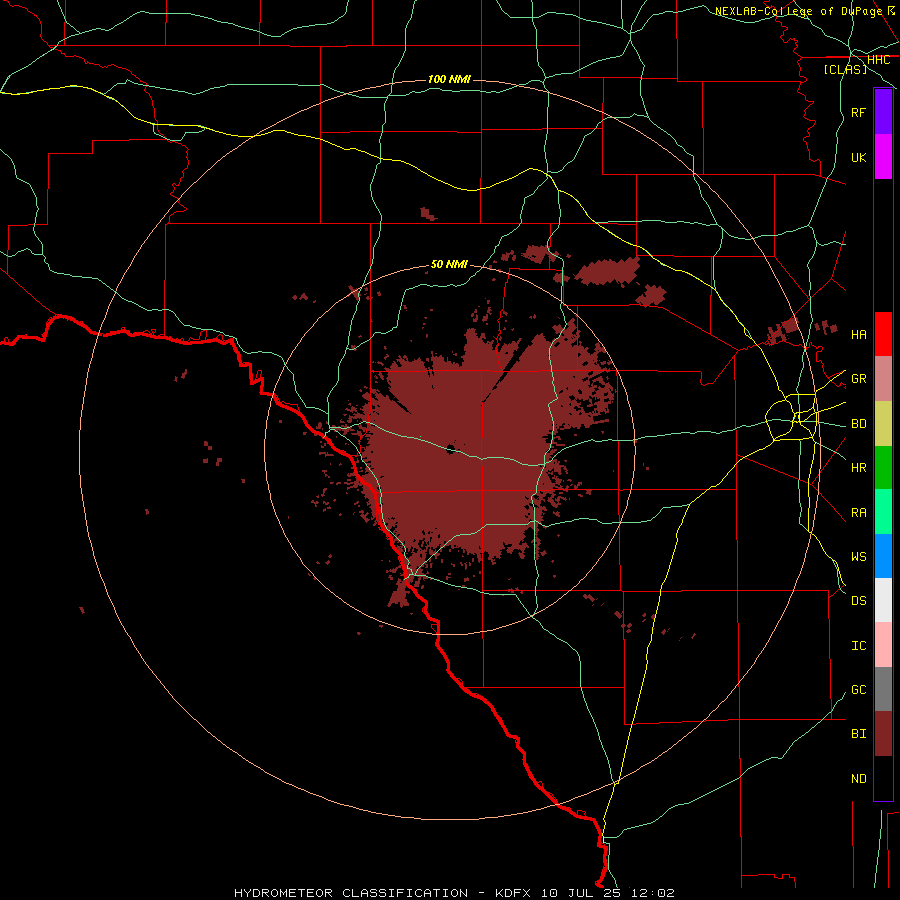Screen dimensions: 900x900
Task: Click the BD yellow legend swatch
Action: 883,424
